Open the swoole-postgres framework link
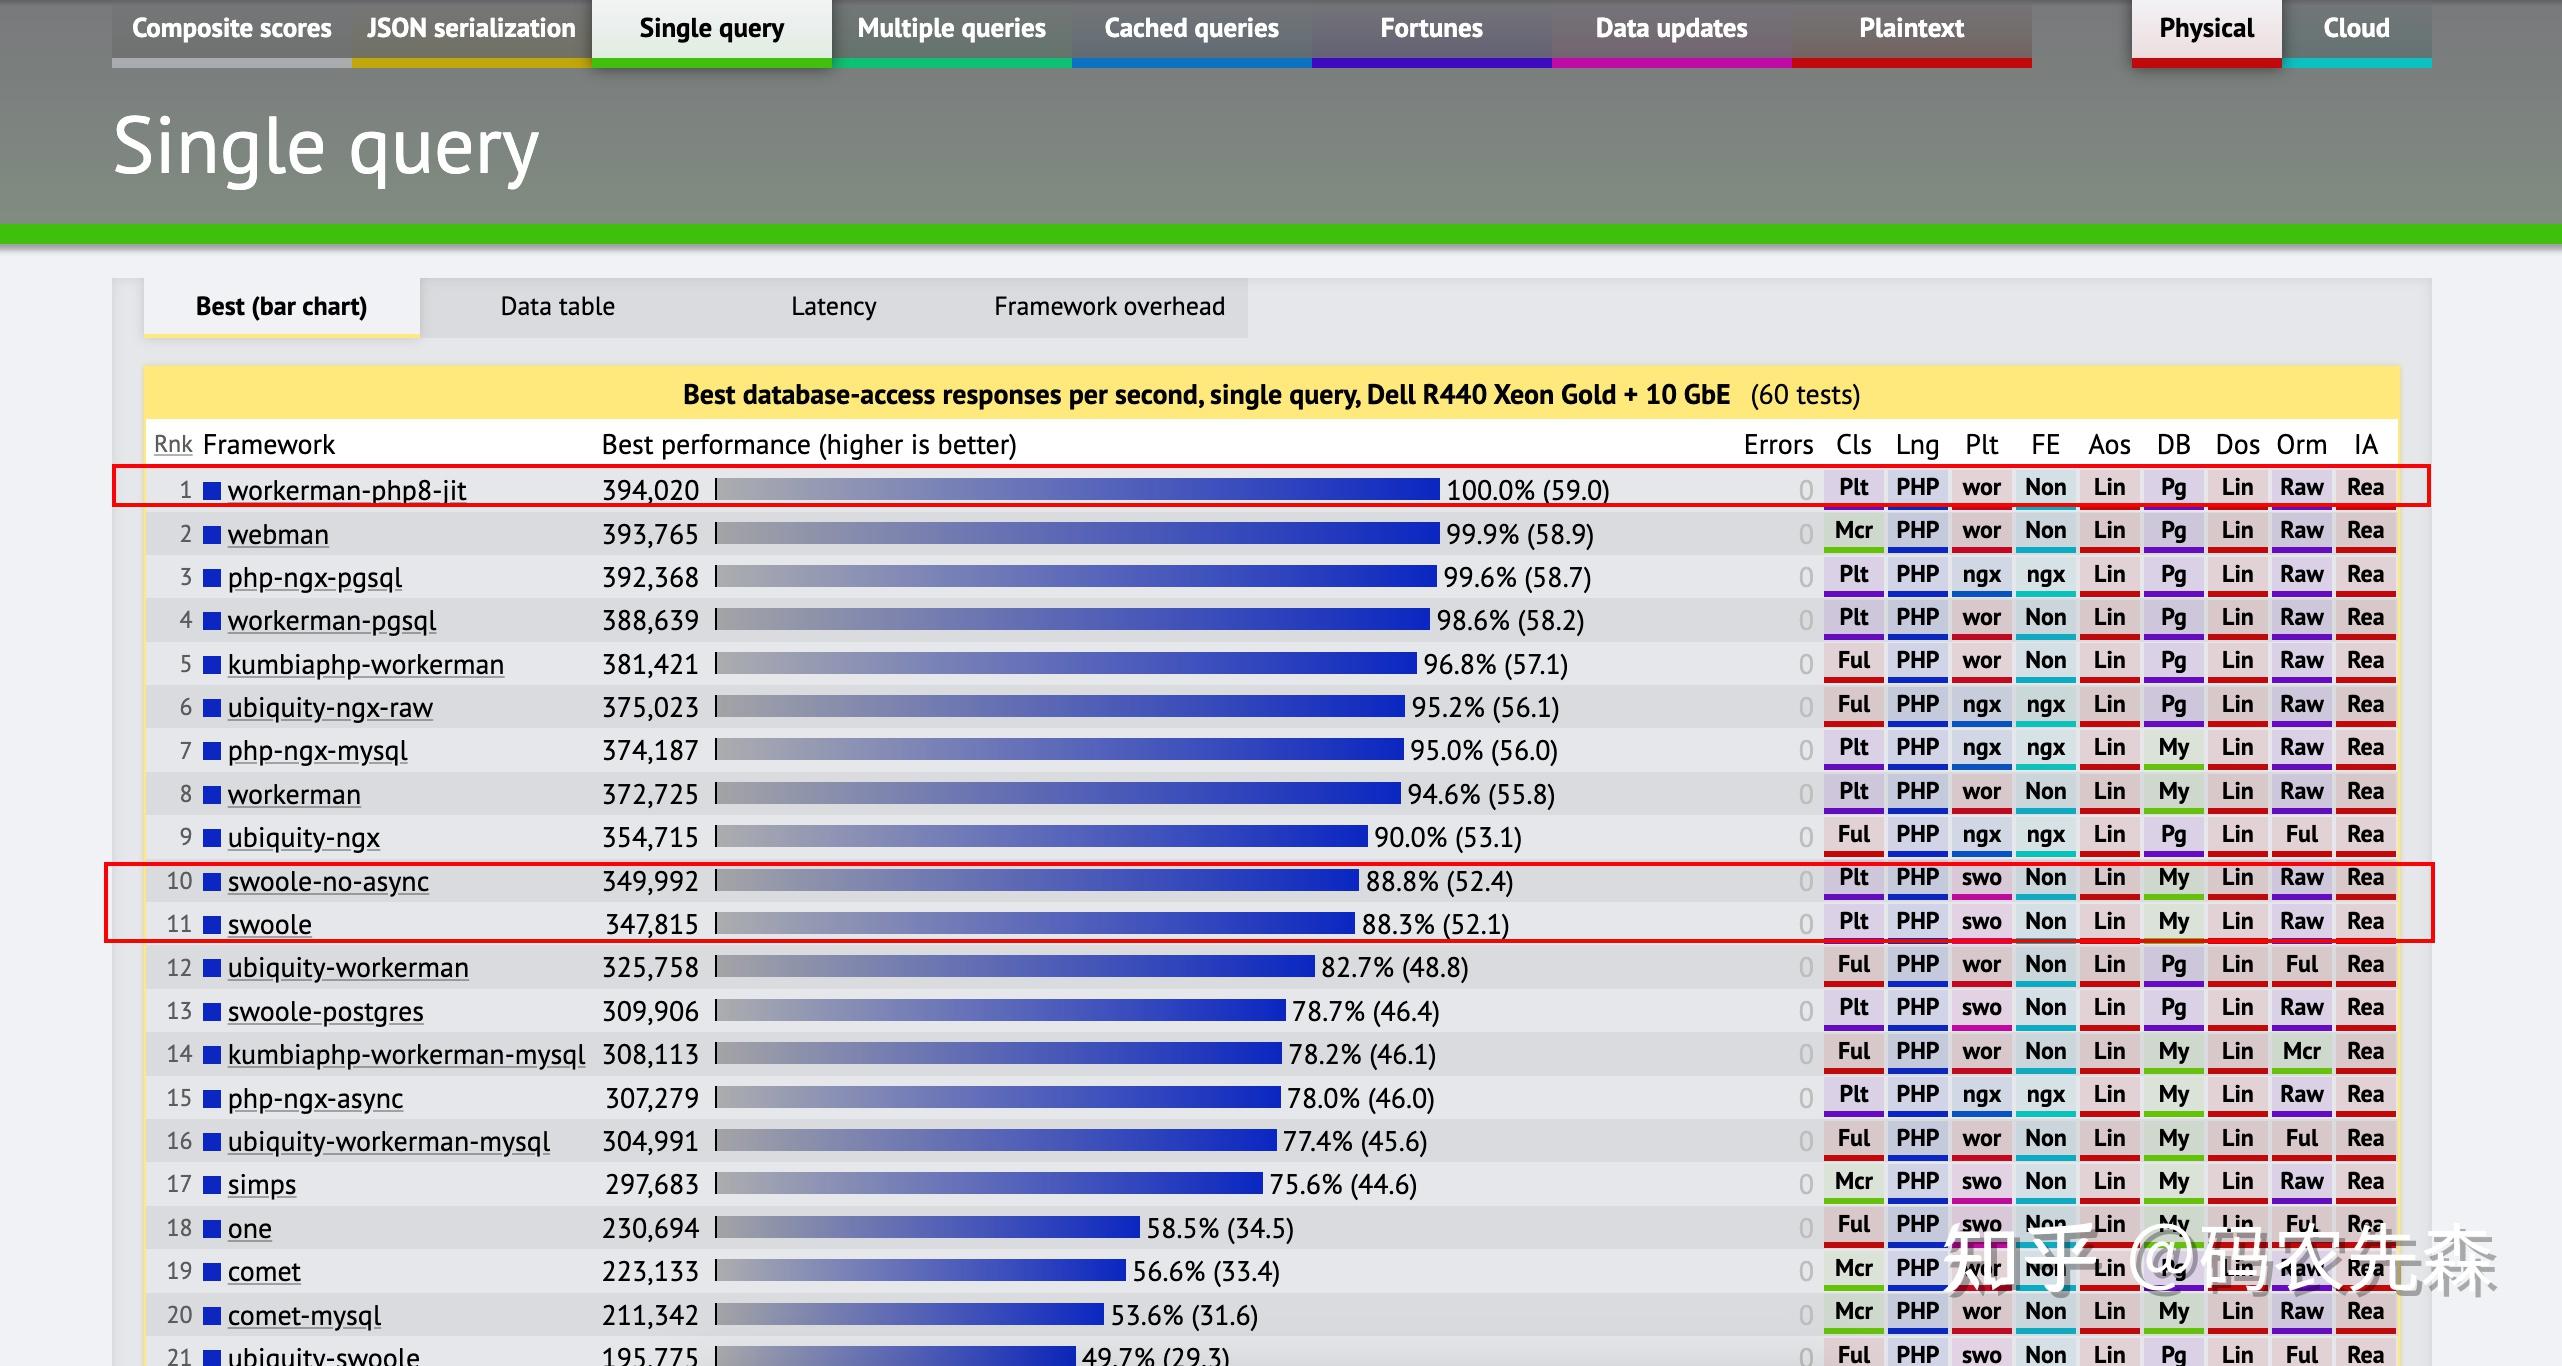 pos(325,1011)
